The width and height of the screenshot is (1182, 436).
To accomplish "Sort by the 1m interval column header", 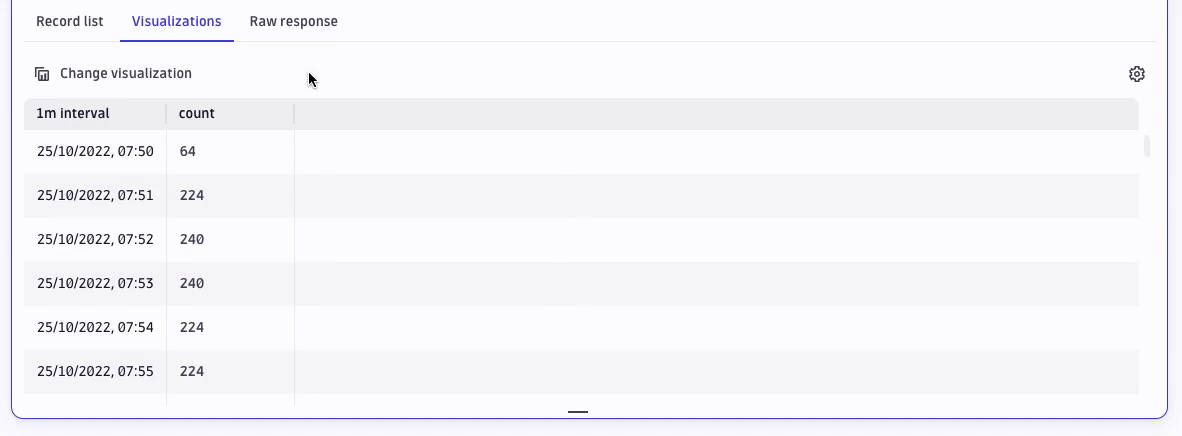I will pos(73,113).
